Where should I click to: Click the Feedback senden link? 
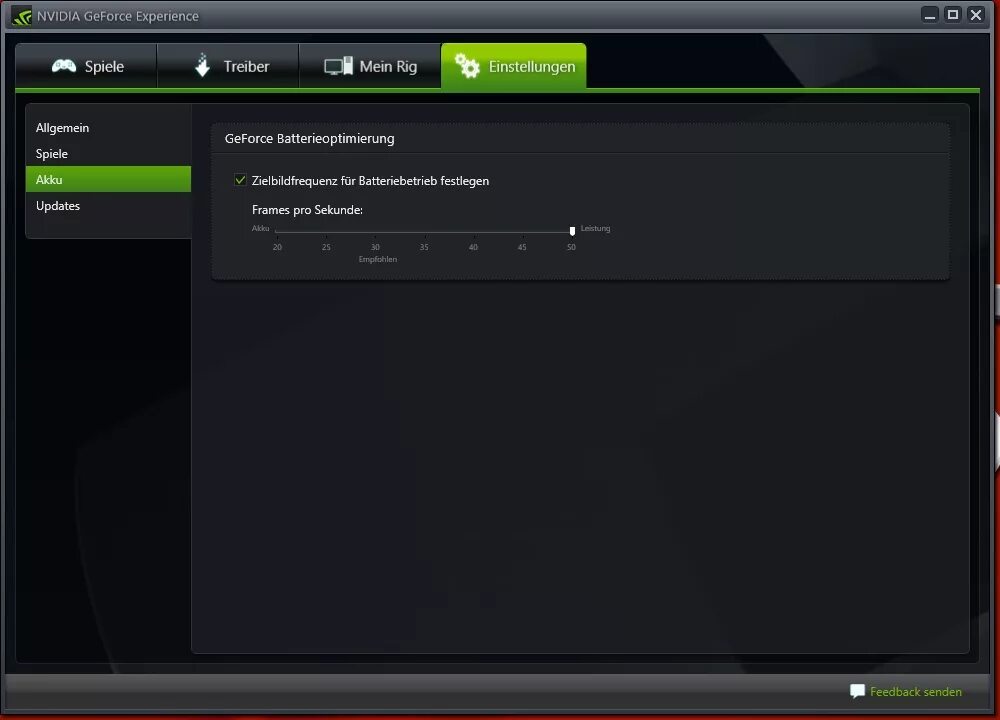point(916,691)
